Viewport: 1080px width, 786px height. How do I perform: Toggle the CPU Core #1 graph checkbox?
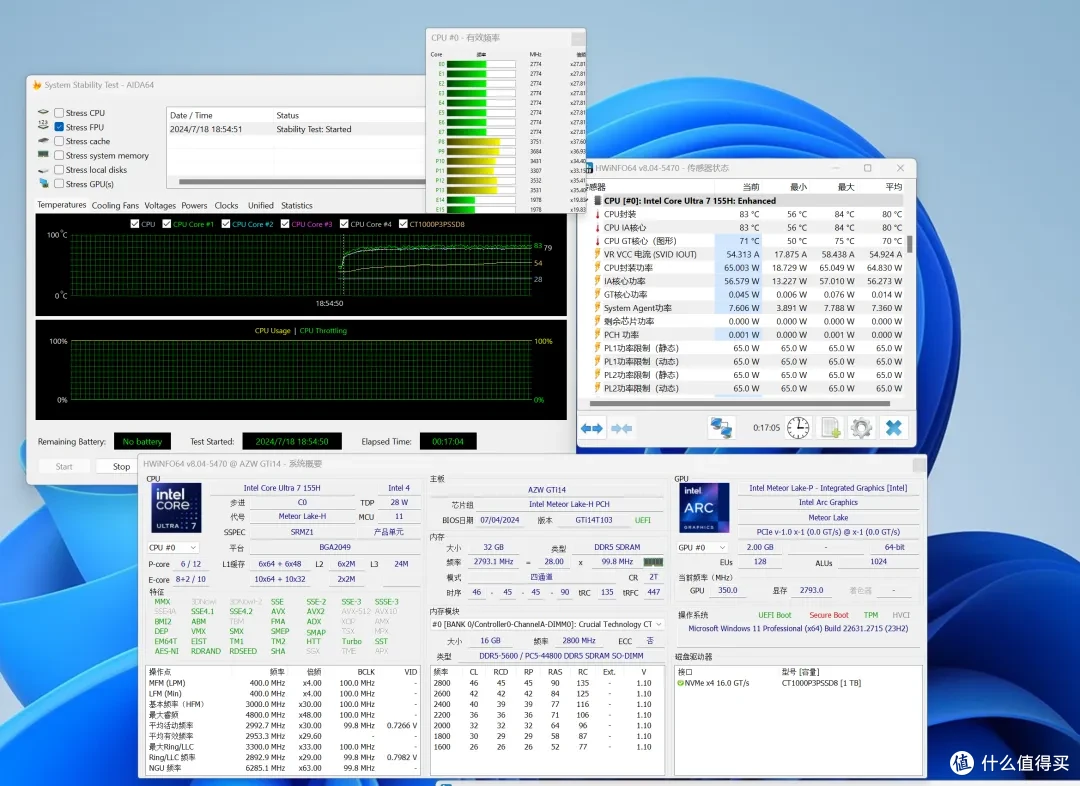click(167, 224)
